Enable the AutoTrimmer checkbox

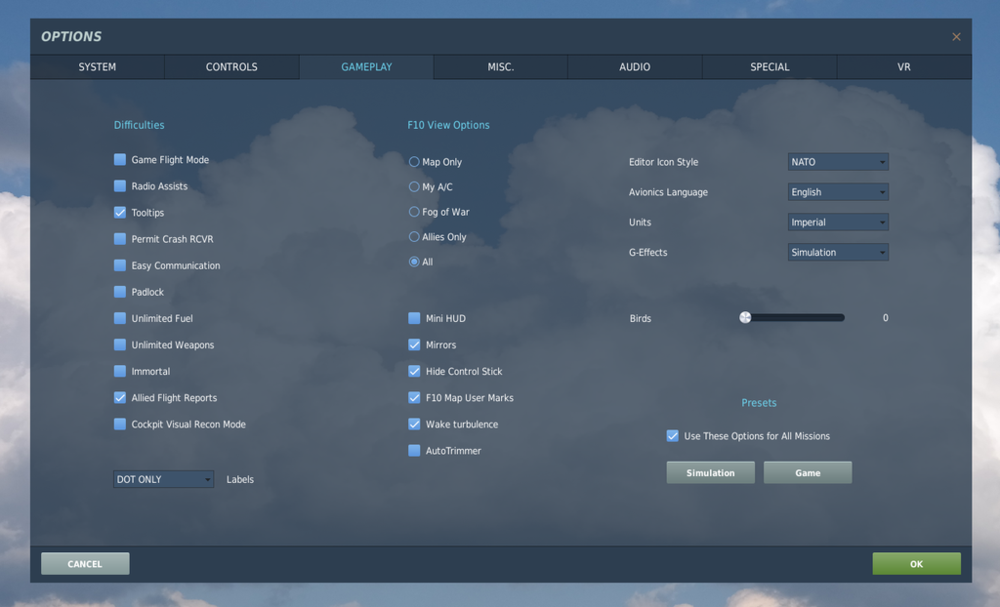tap(415, 450)
